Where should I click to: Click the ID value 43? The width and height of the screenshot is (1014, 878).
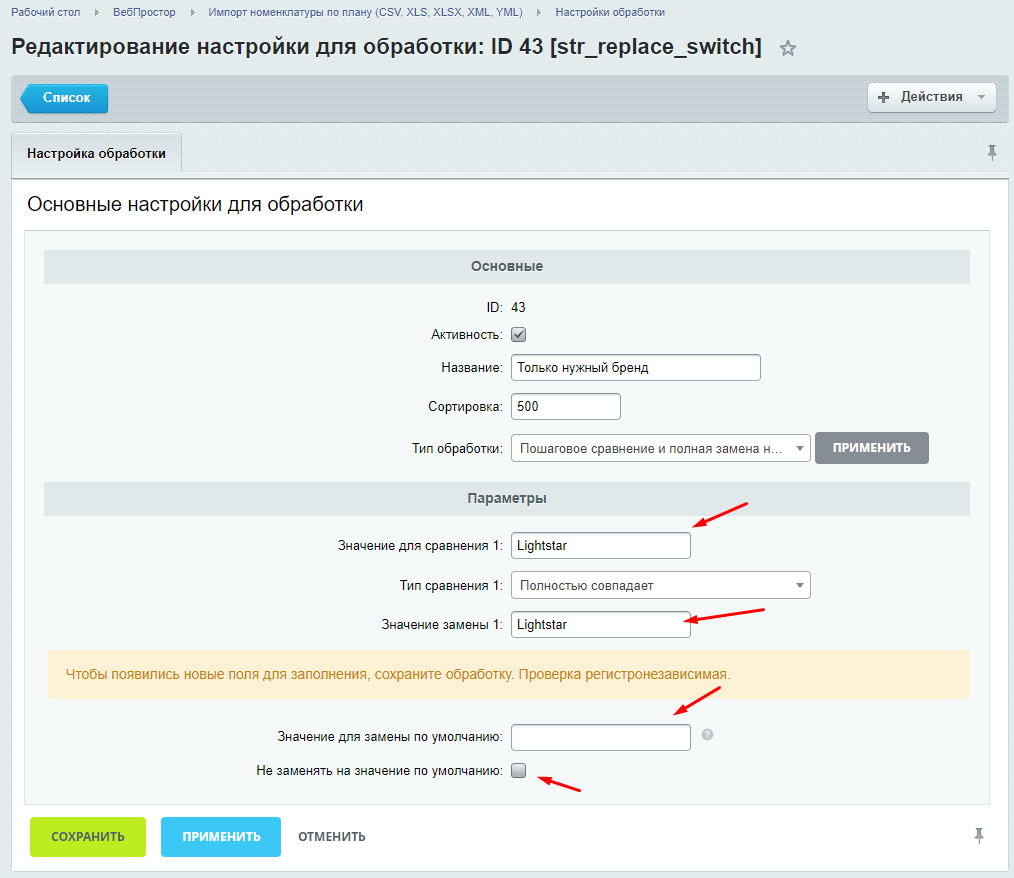point(518,307)
